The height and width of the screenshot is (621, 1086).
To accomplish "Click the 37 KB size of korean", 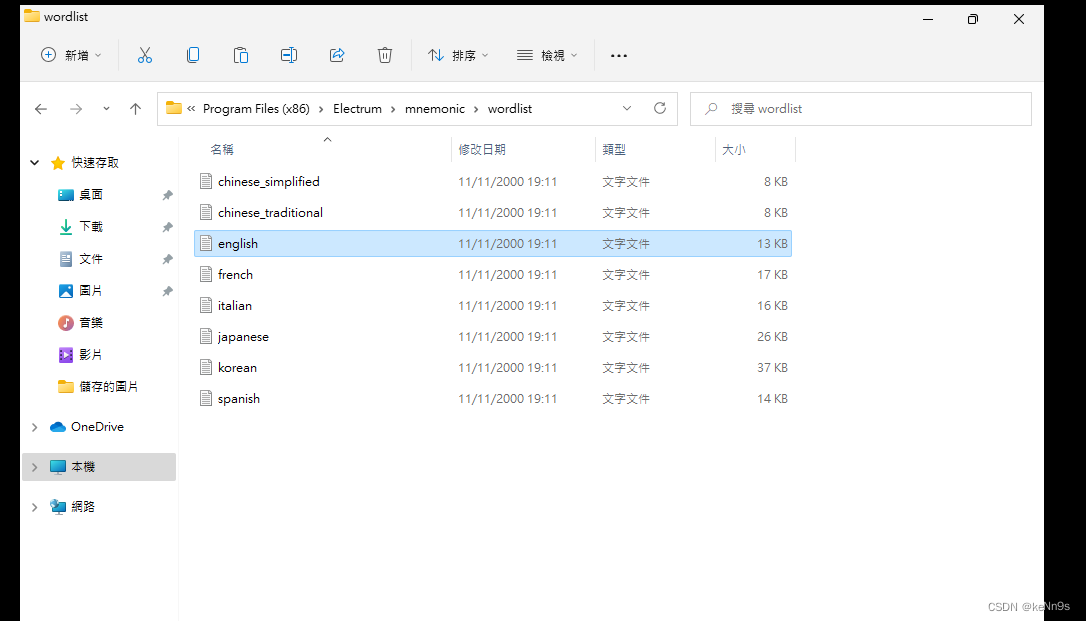I will tap(772, 368).
